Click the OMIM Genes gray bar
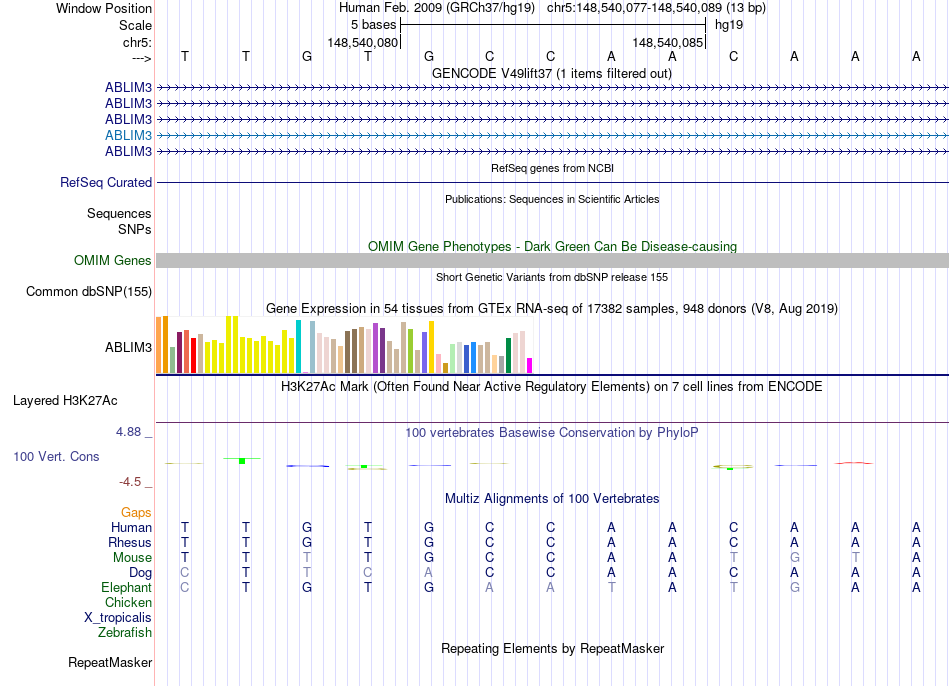 (552, 261)
